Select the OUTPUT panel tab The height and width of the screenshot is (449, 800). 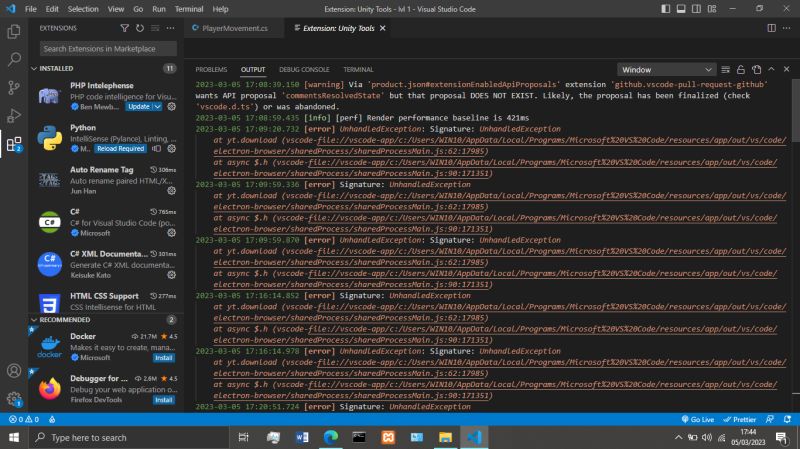pos(253,69)
